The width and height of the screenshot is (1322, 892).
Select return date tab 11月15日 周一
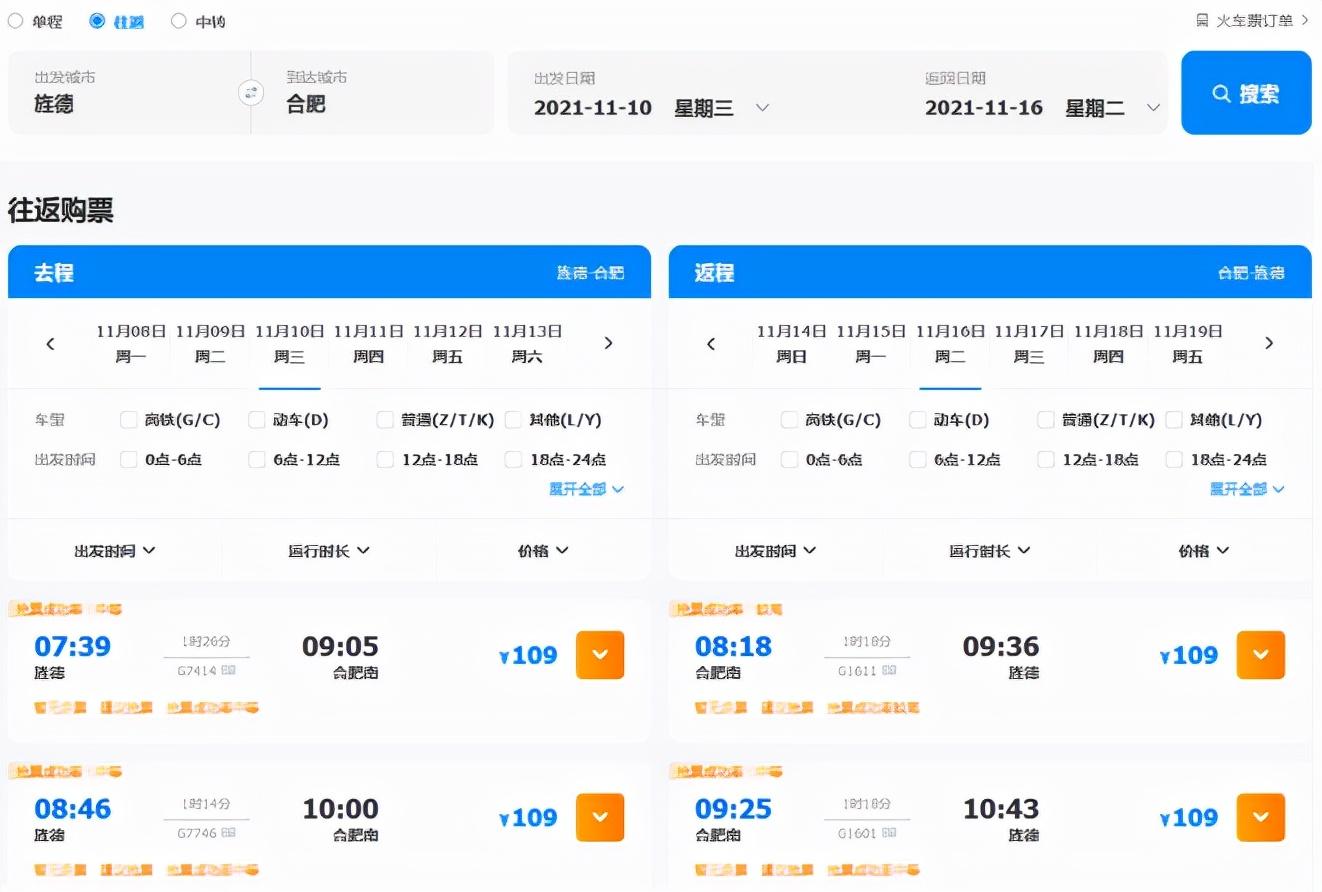coord(871,344)
